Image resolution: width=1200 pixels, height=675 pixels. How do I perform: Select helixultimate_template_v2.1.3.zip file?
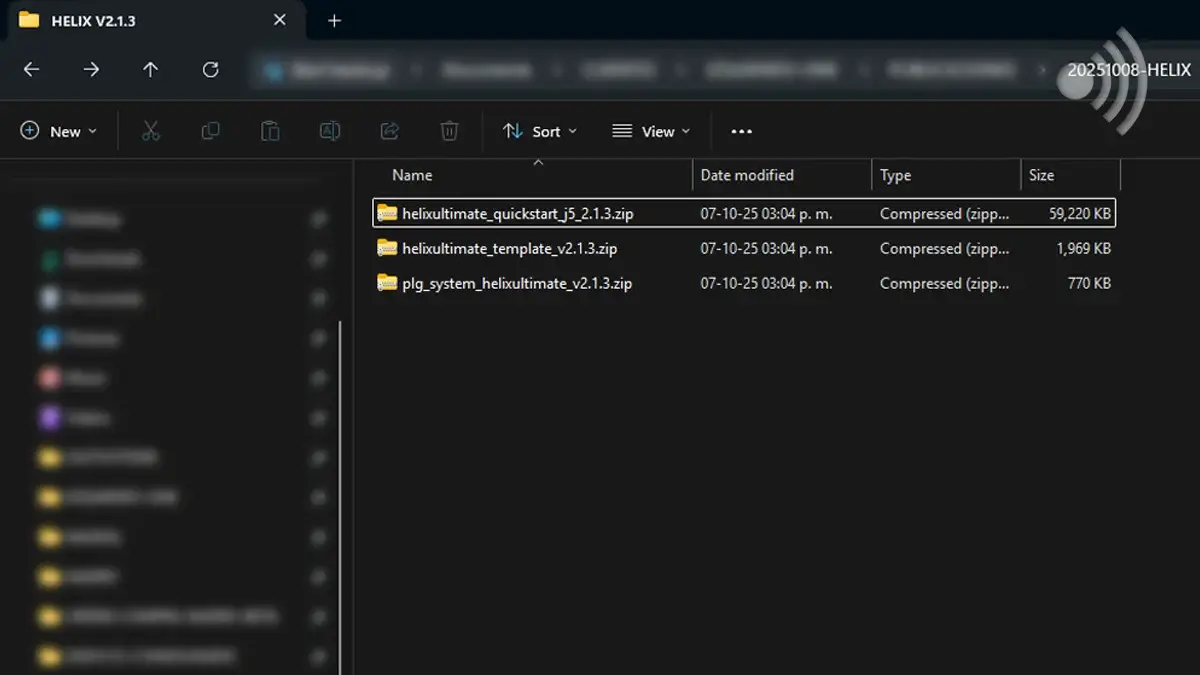509,248
